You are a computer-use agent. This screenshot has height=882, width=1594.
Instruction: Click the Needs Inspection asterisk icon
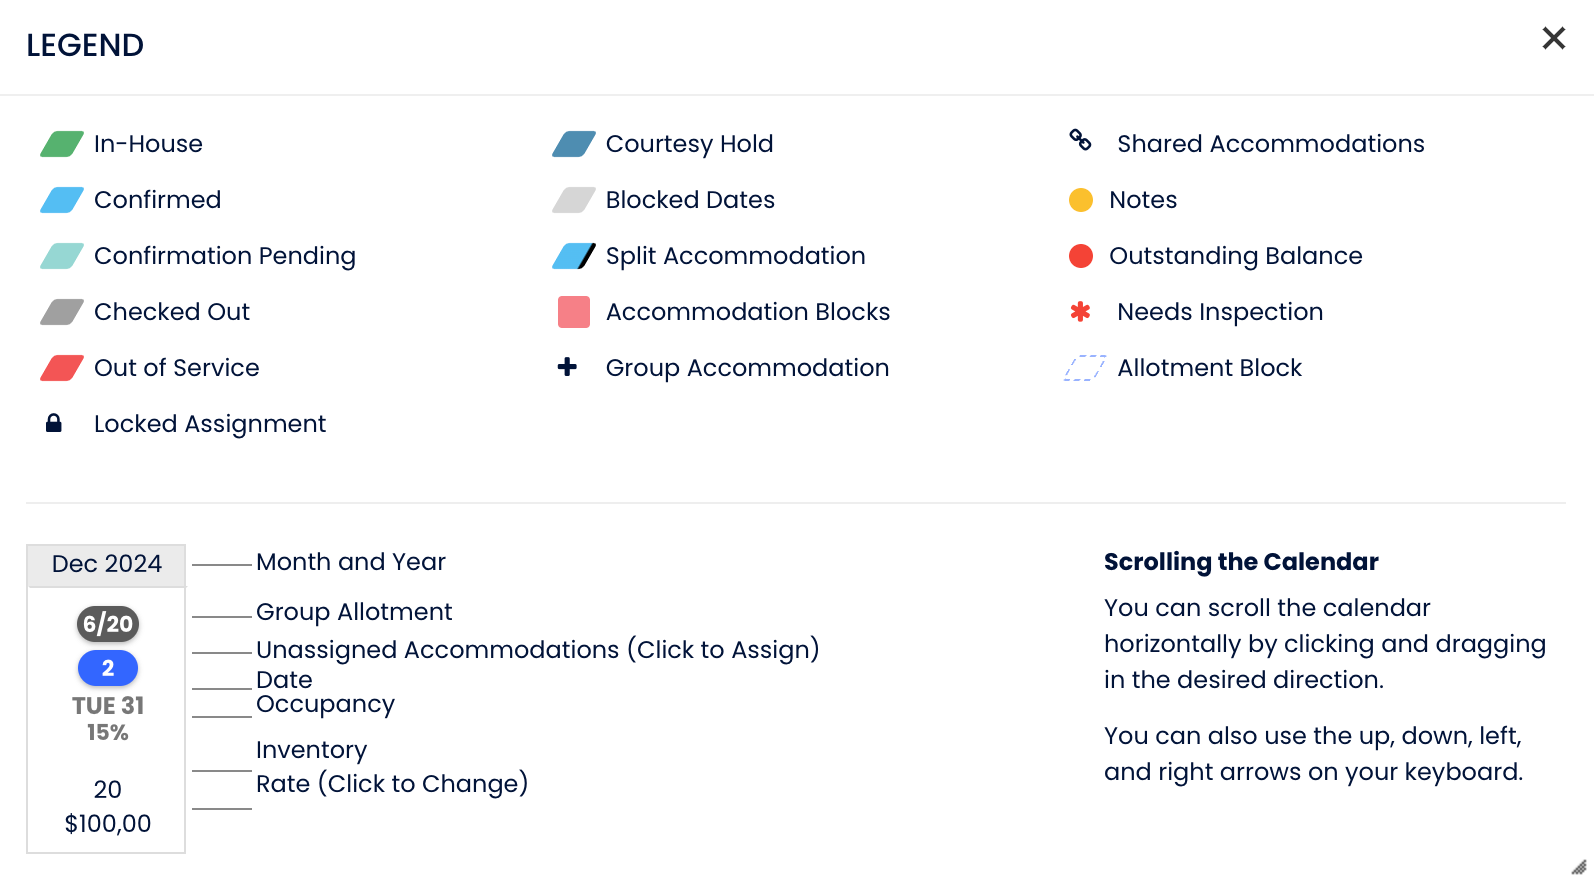(1080, 312)
